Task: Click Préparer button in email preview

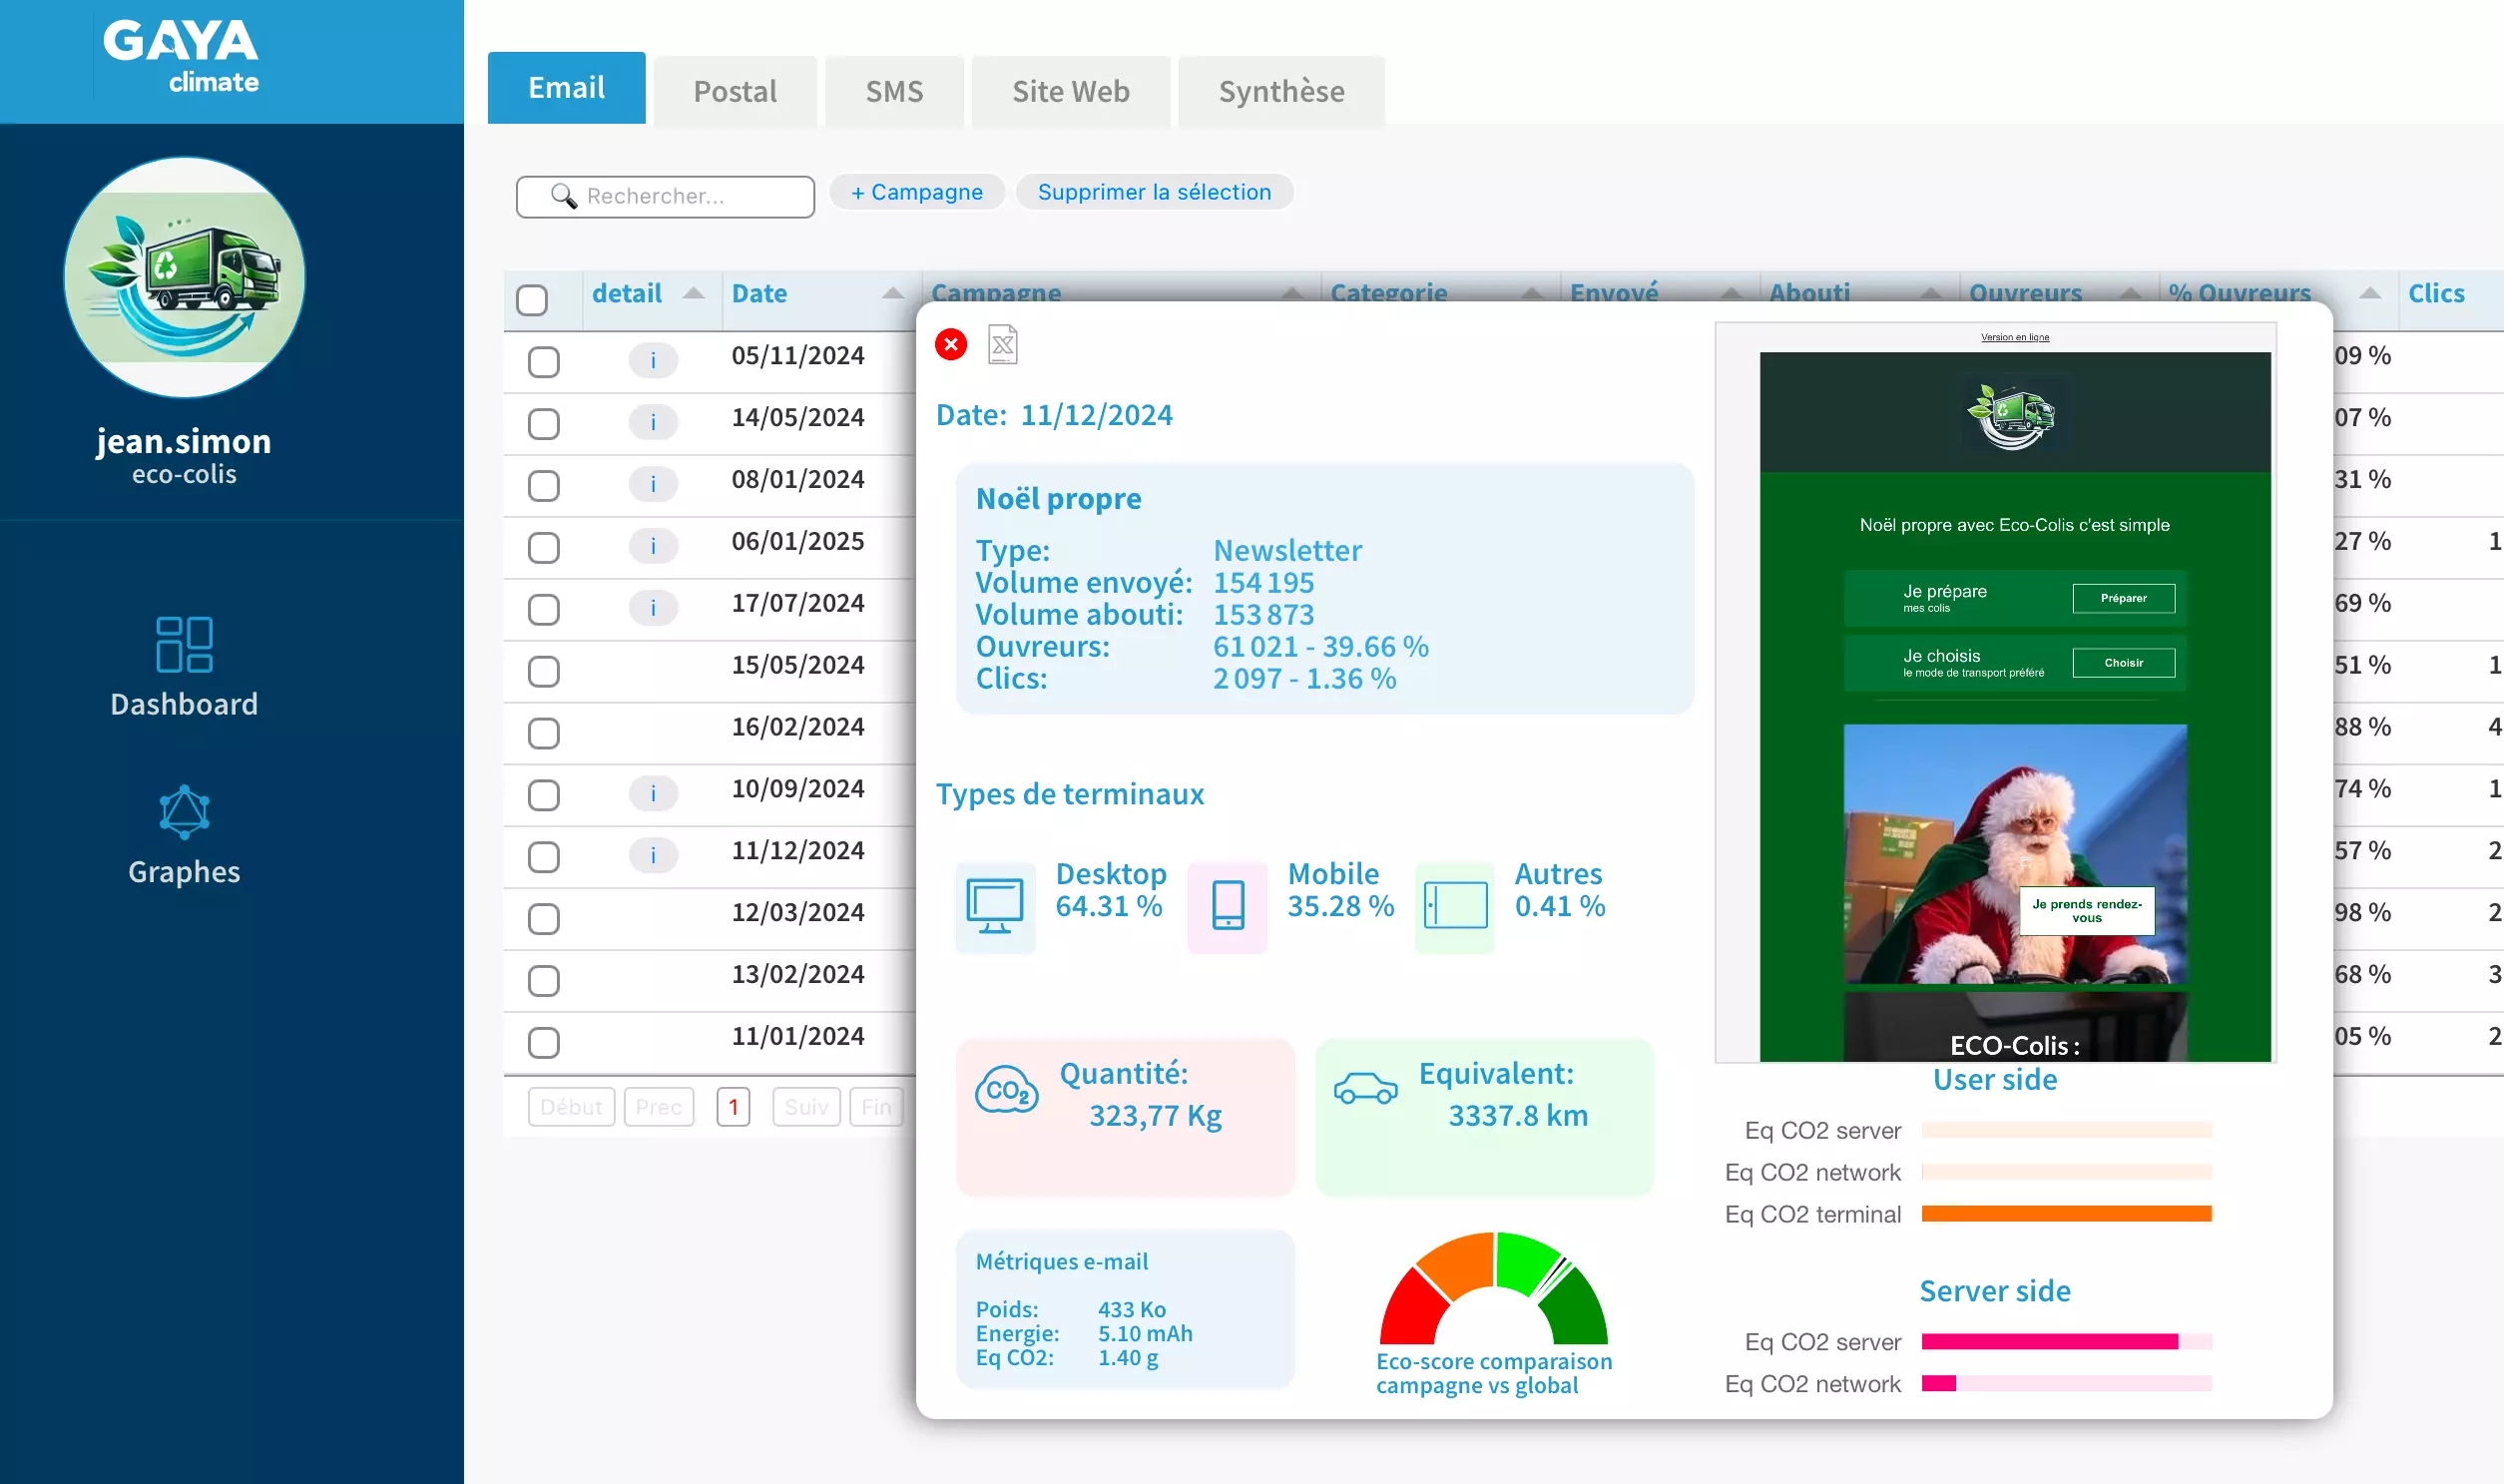Action: click(2123, 598)
